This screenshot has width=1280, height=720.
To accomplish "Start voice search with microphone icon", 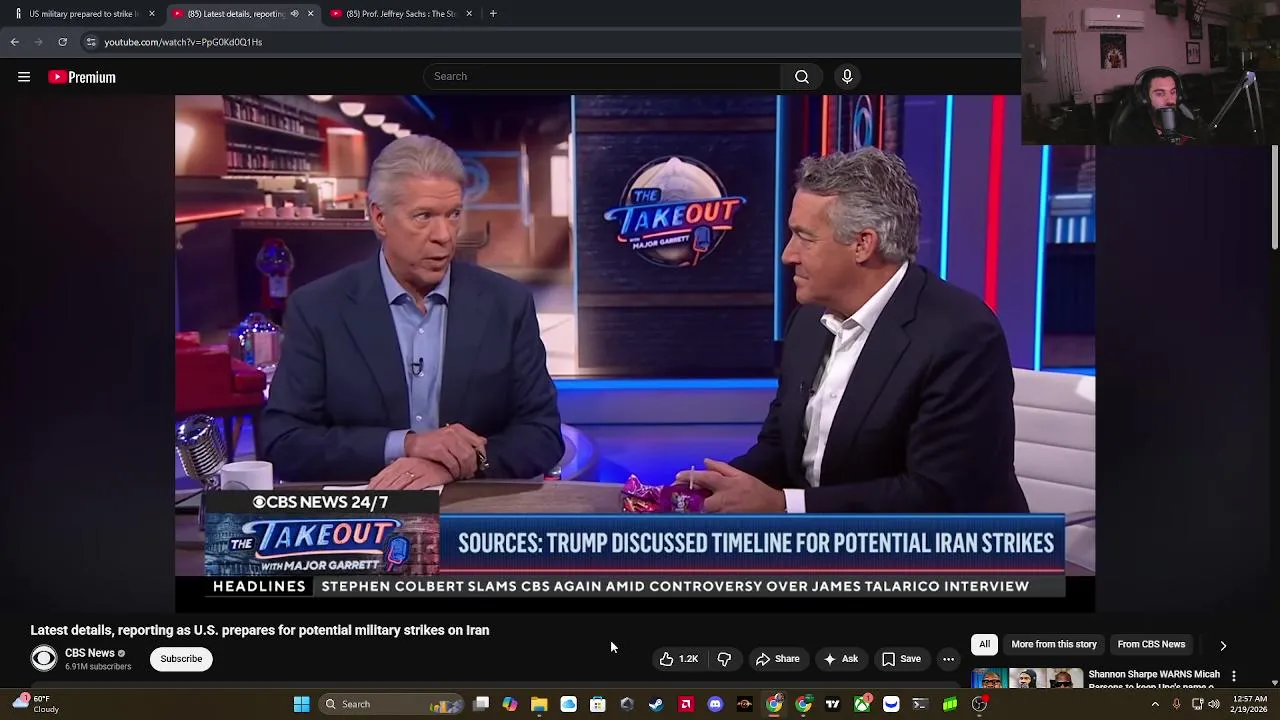I will (847, 76).
